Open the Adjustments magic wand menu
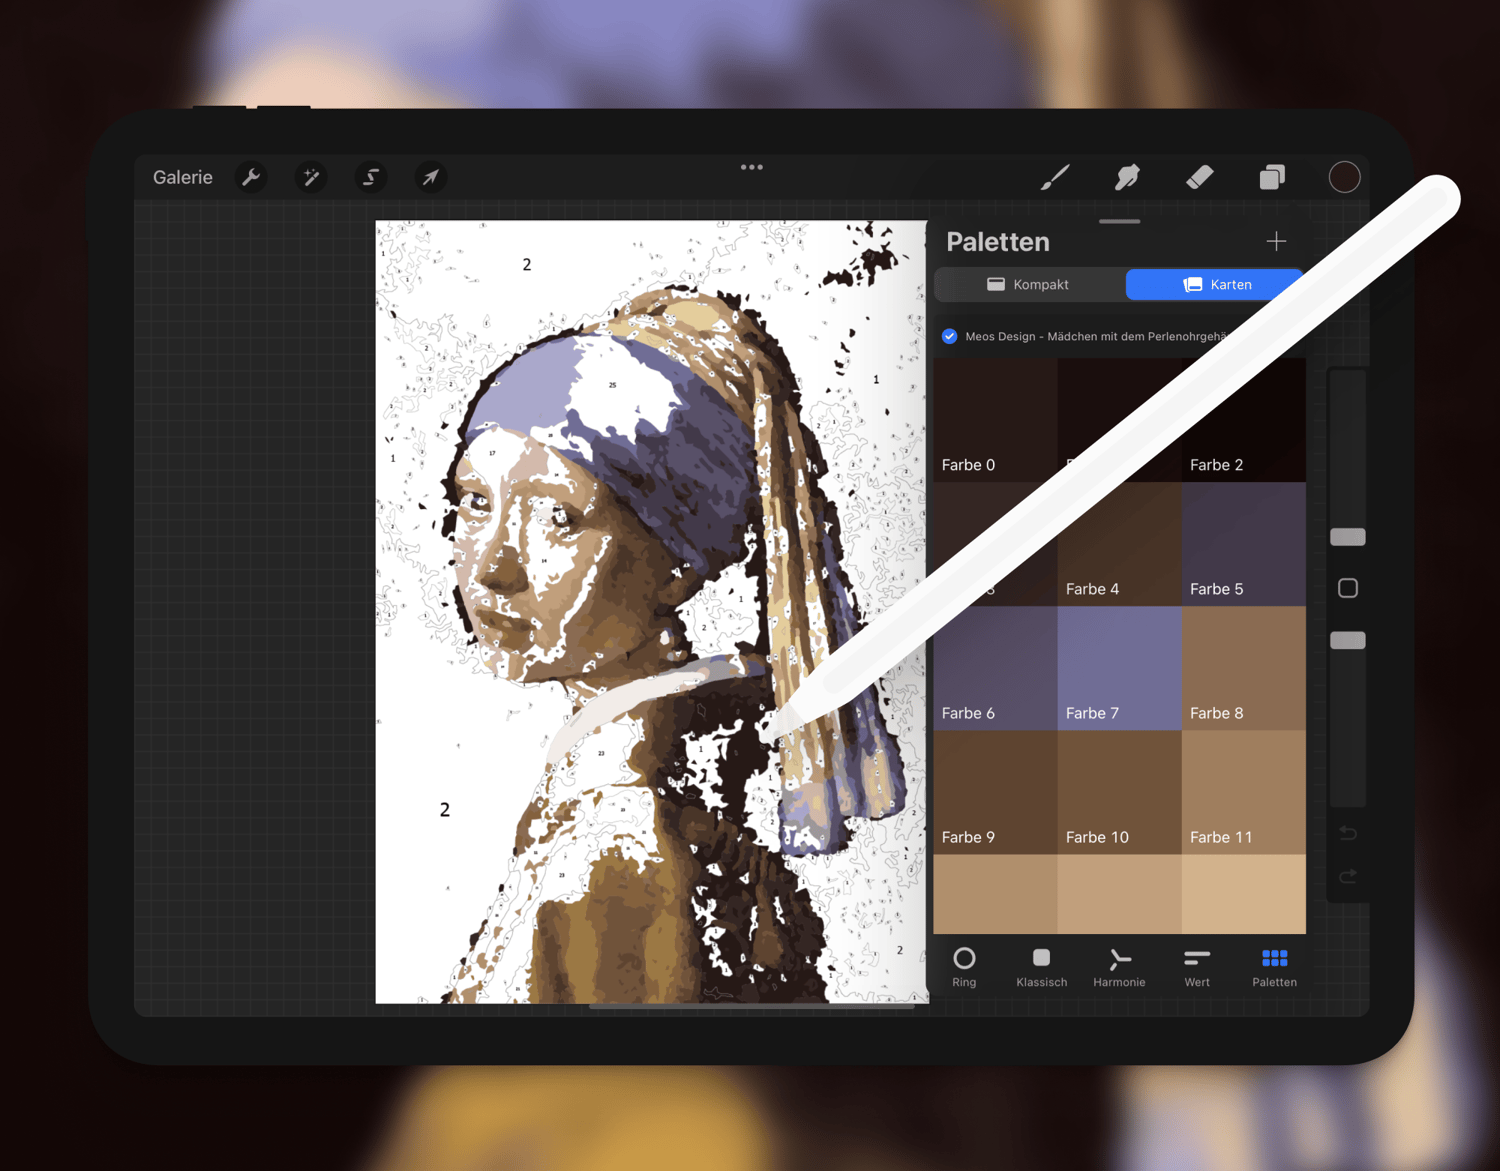 (x=311, y=177)
